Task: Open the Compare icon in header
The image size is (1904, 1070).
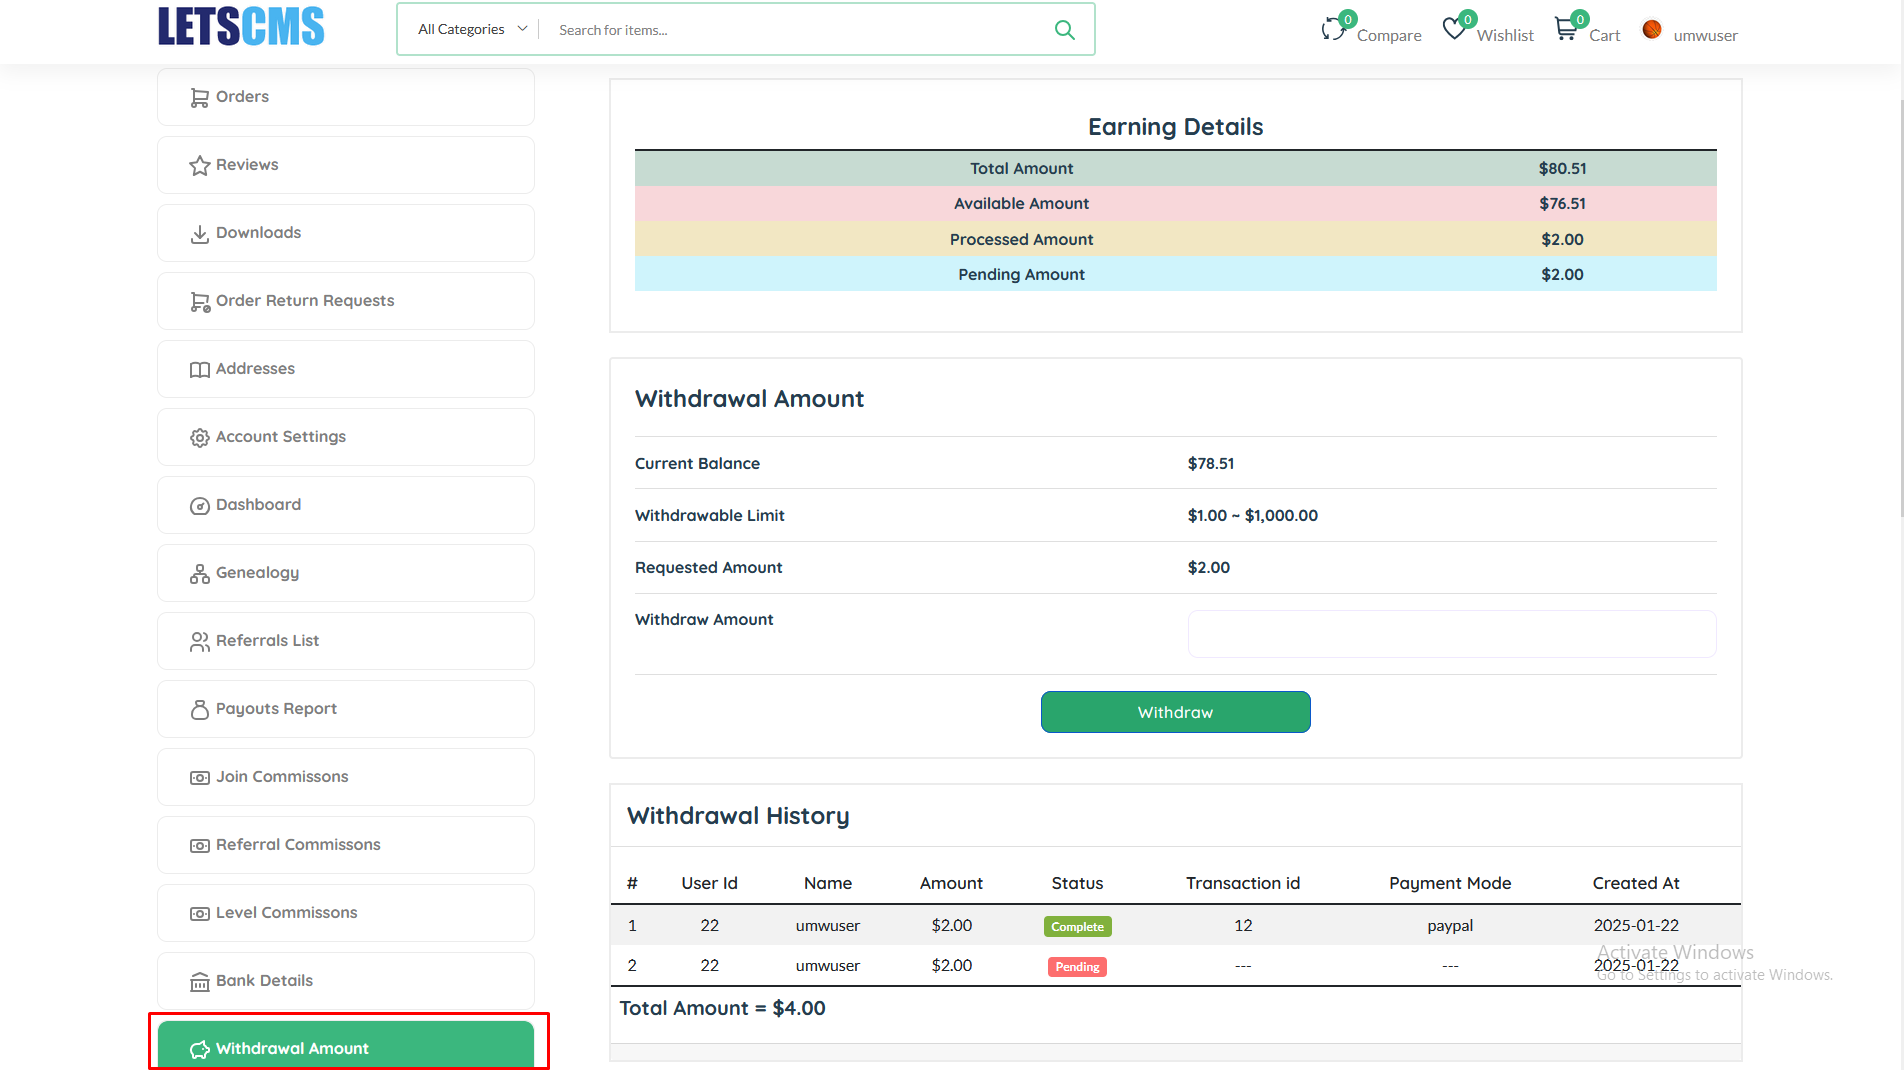Action: 1333,30
